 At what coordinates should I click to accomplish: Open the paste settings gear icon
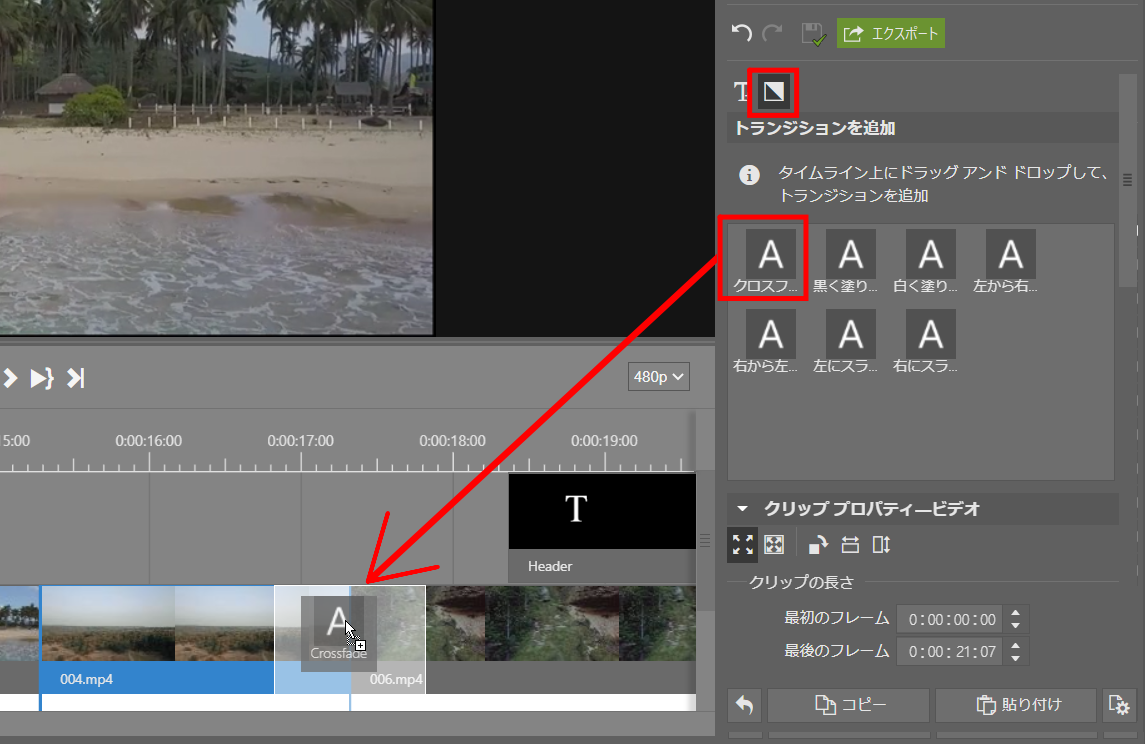point(1119,705)
